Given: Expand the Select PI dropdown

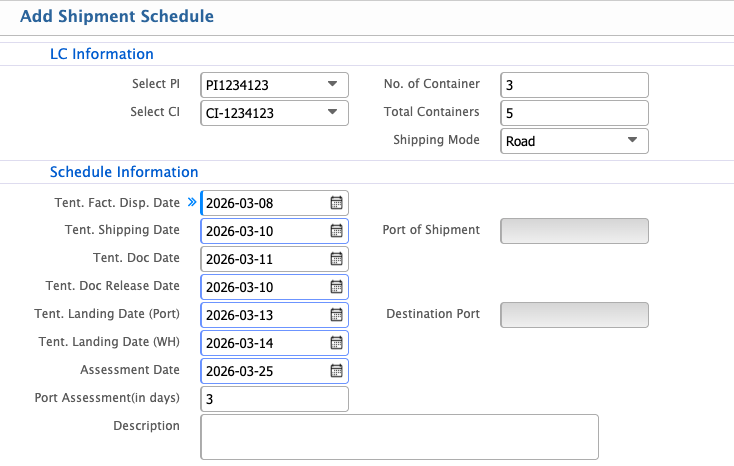Looking at the screenshot, I should [332, 85].
